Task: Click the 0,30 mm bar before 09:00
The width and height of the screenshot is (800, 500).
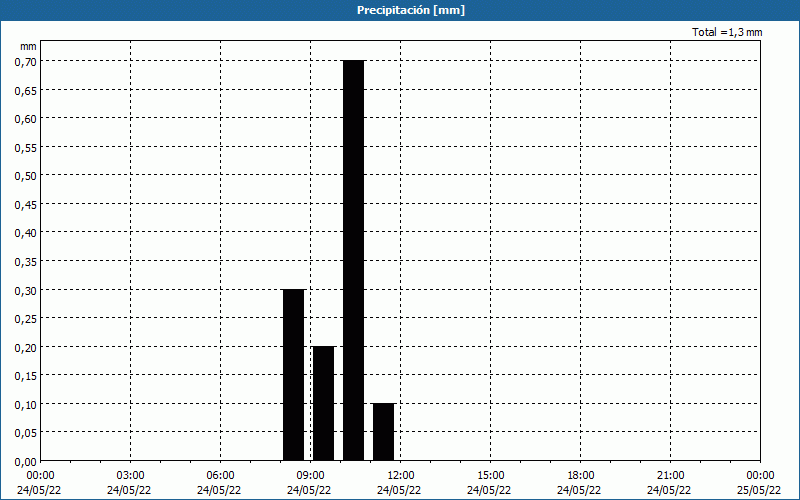Action: [x=293, y=375]
